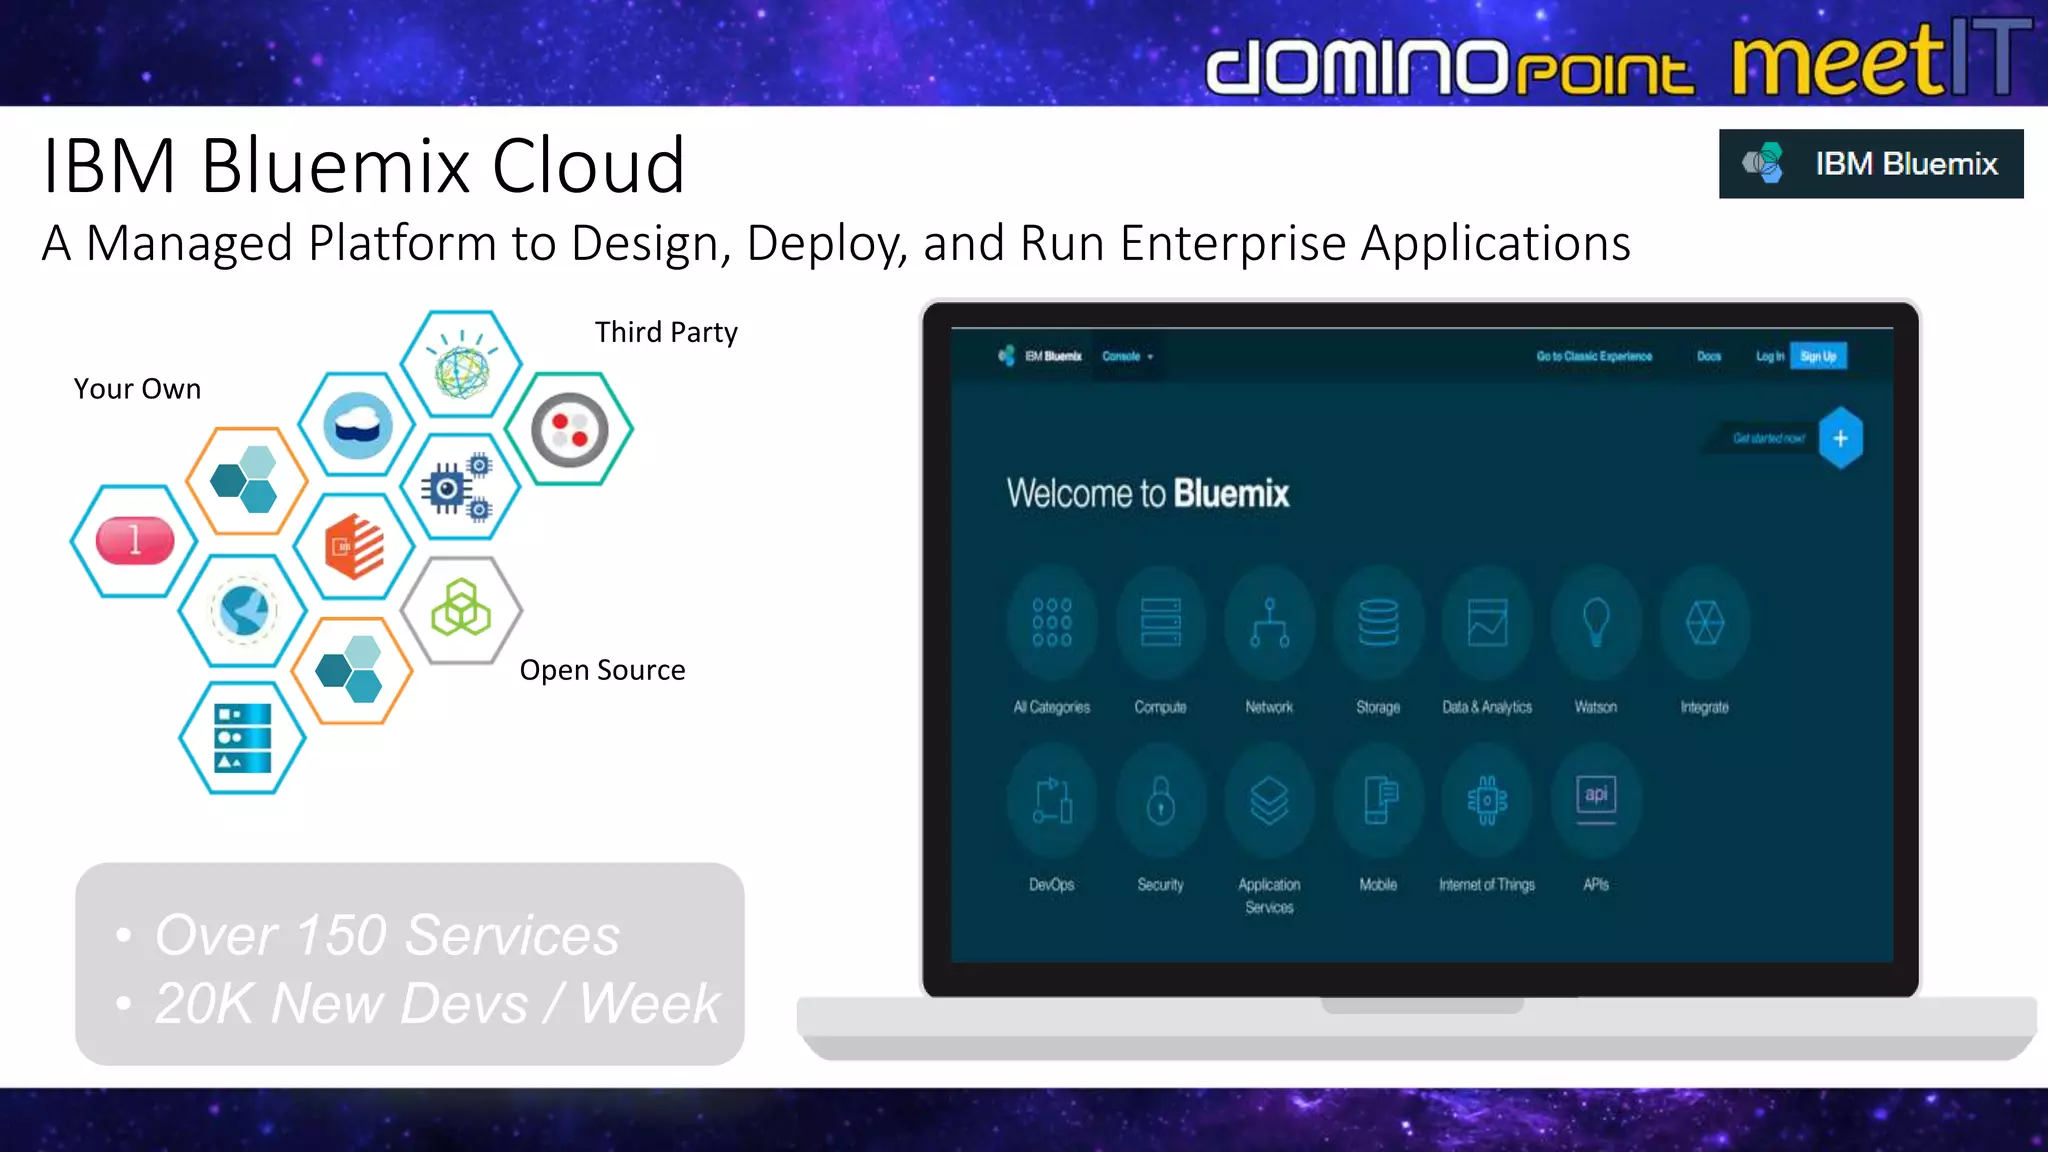Click the chip and gears hexagon
The image size is (2048, 1152).
click(x=460, y=487)
